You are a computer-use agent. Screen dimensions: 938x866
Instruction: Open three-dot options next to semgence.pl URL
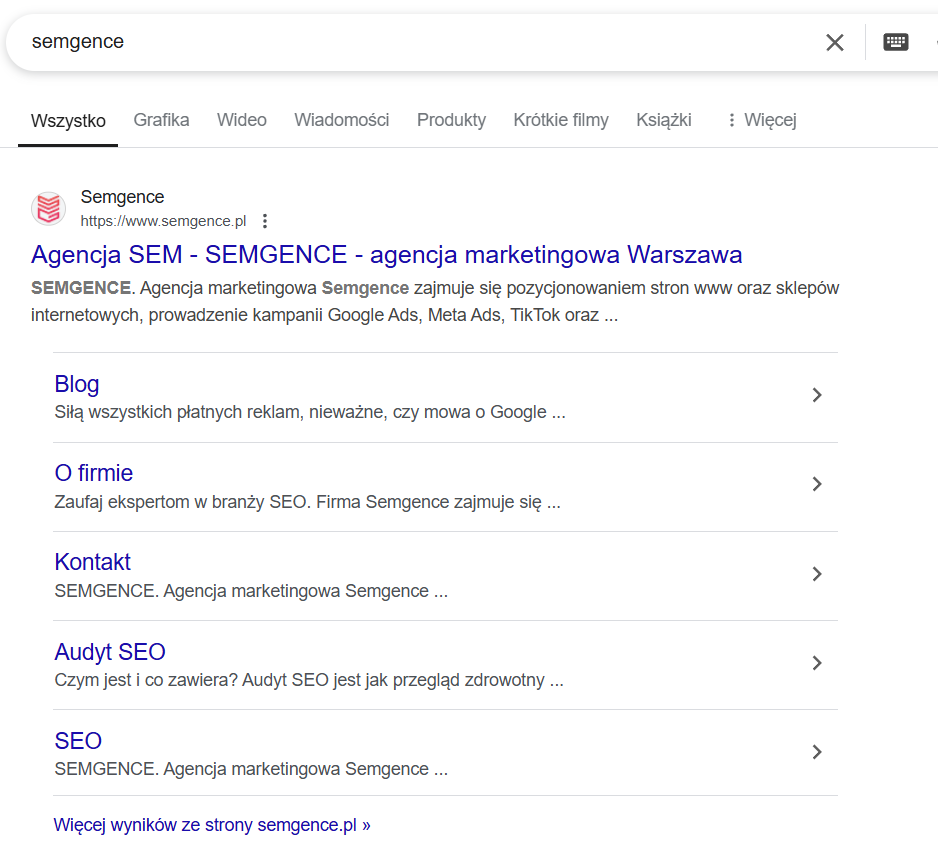(265, 221)
